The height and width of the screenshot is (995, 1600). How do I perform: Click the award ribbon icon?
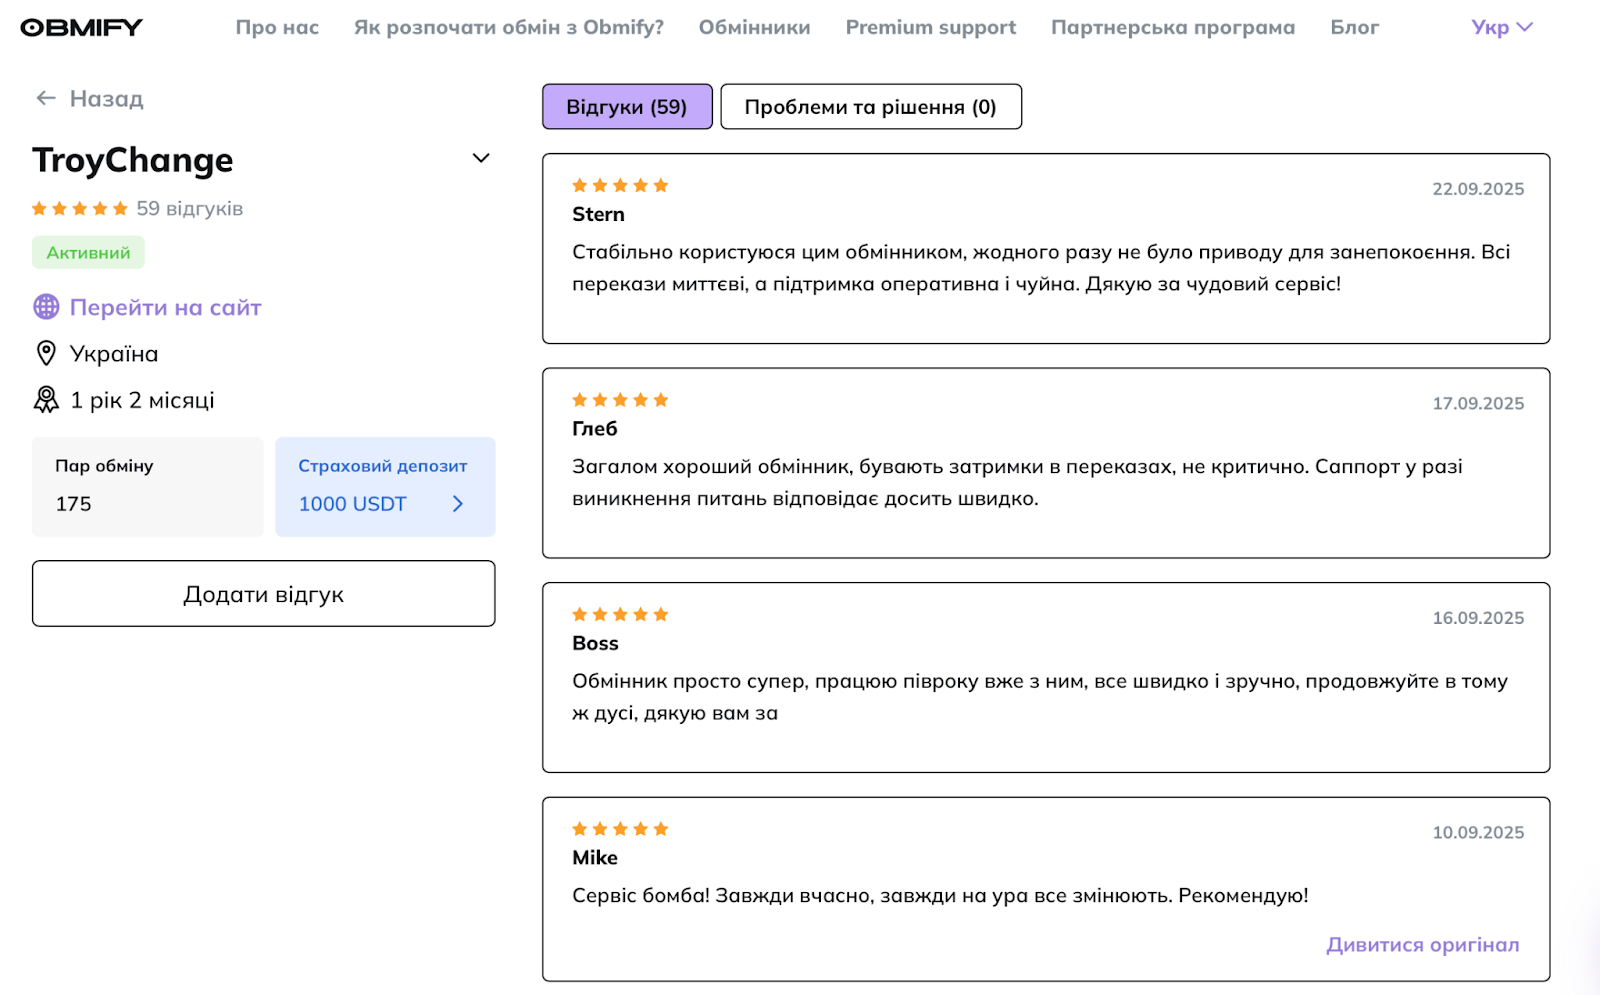point(46,400)
